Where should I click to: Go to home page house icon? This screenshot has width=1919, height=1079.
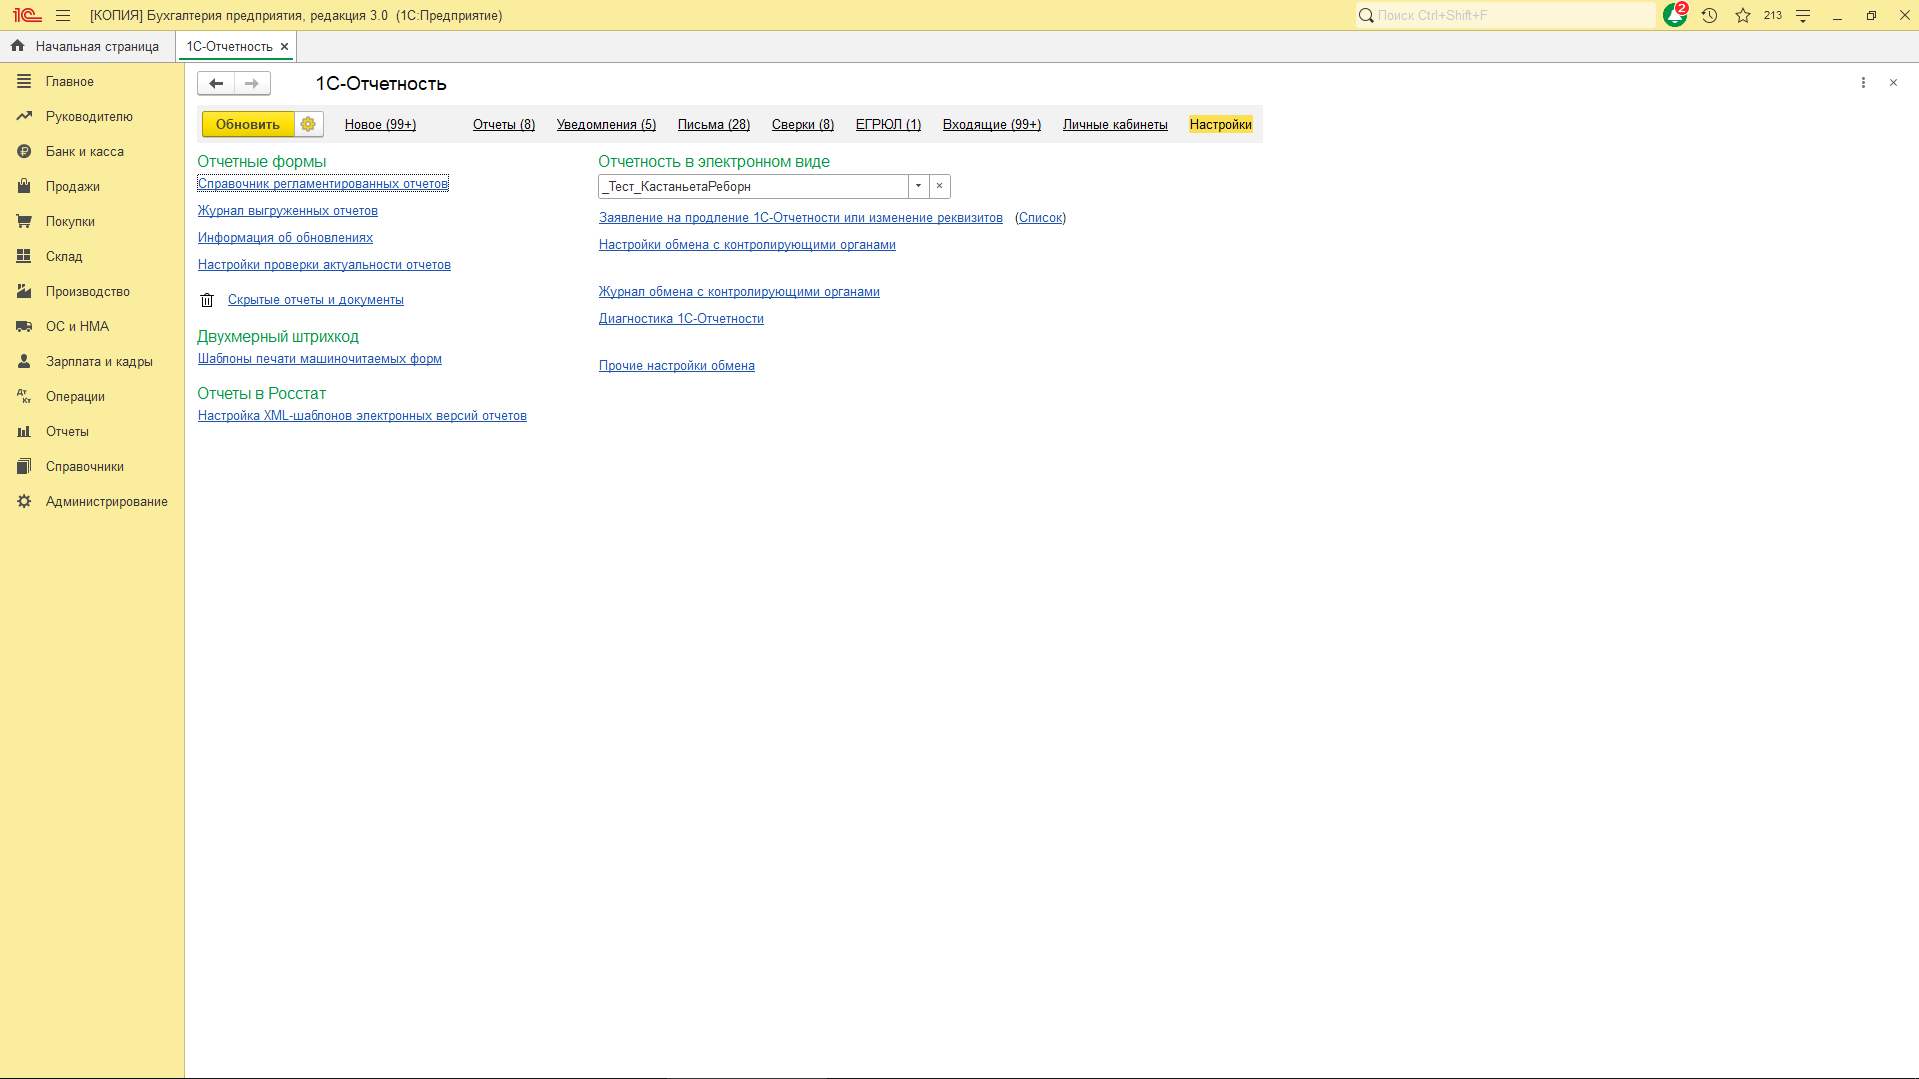coord(17,46)
